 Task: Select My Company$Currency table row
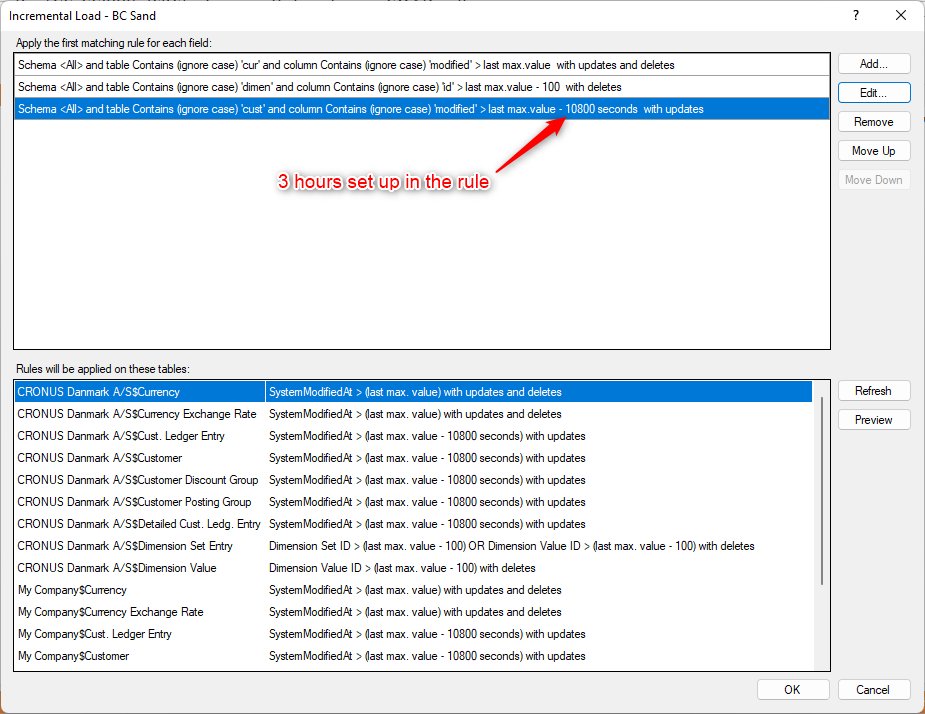point(414,590)
